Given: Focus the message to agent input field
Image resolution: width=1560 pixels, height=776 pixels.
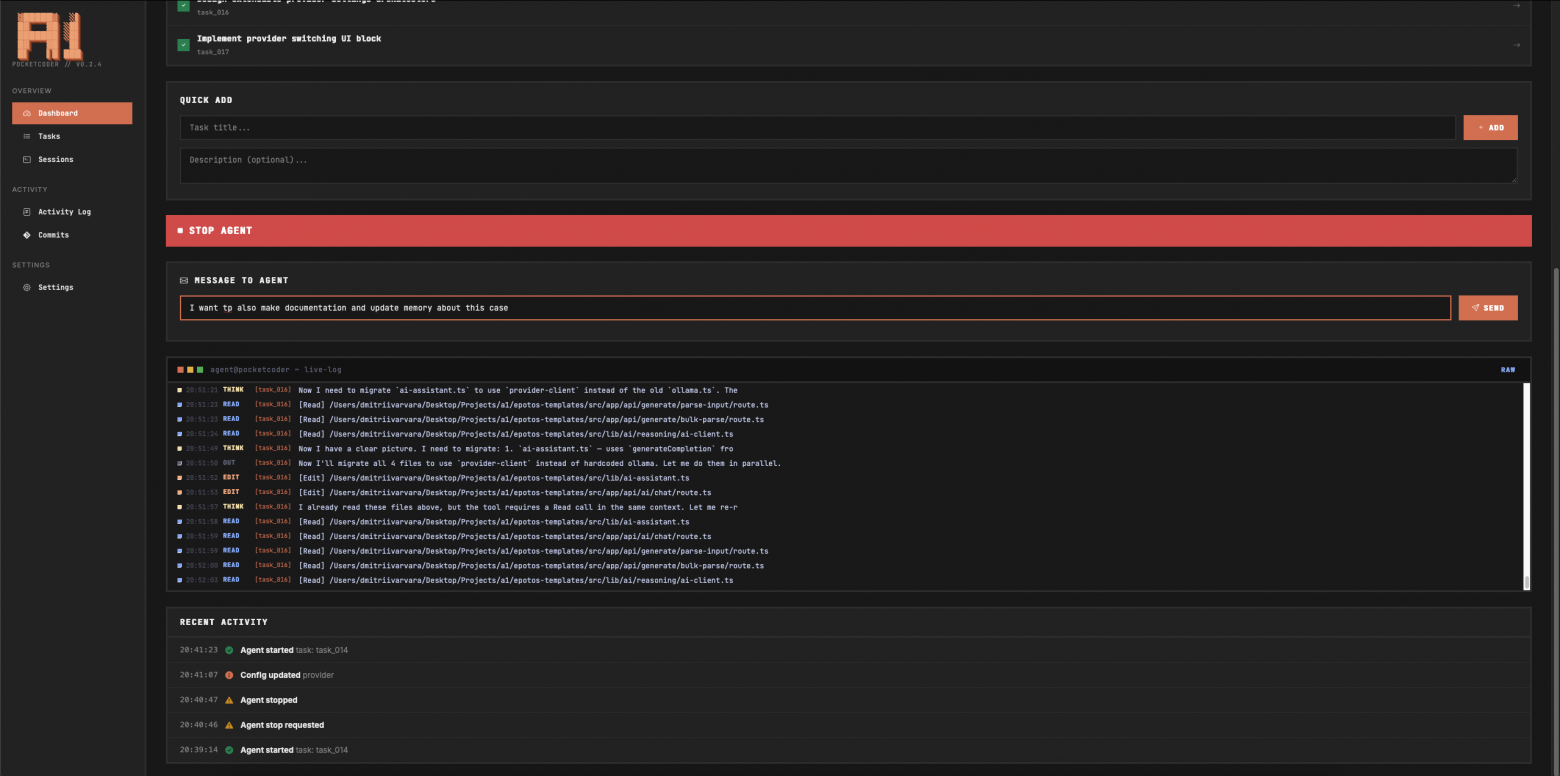Looking at the screenshot, I should click(x=815, y=308).
